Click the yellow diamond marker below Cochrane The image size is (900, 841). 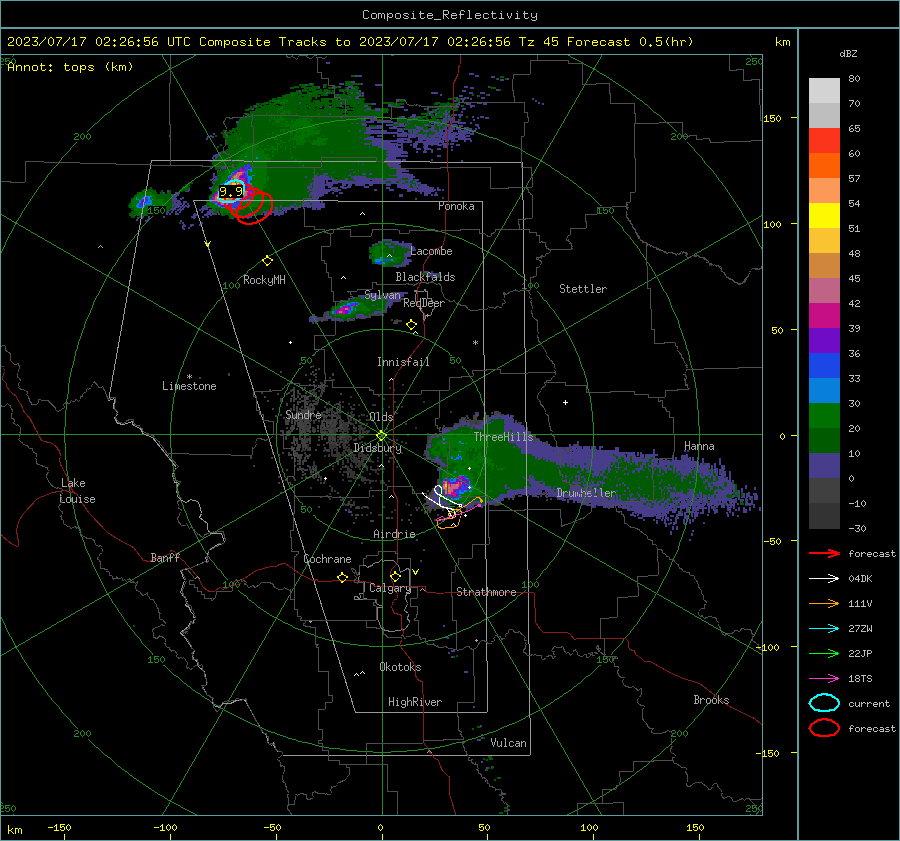click(342, 577)
